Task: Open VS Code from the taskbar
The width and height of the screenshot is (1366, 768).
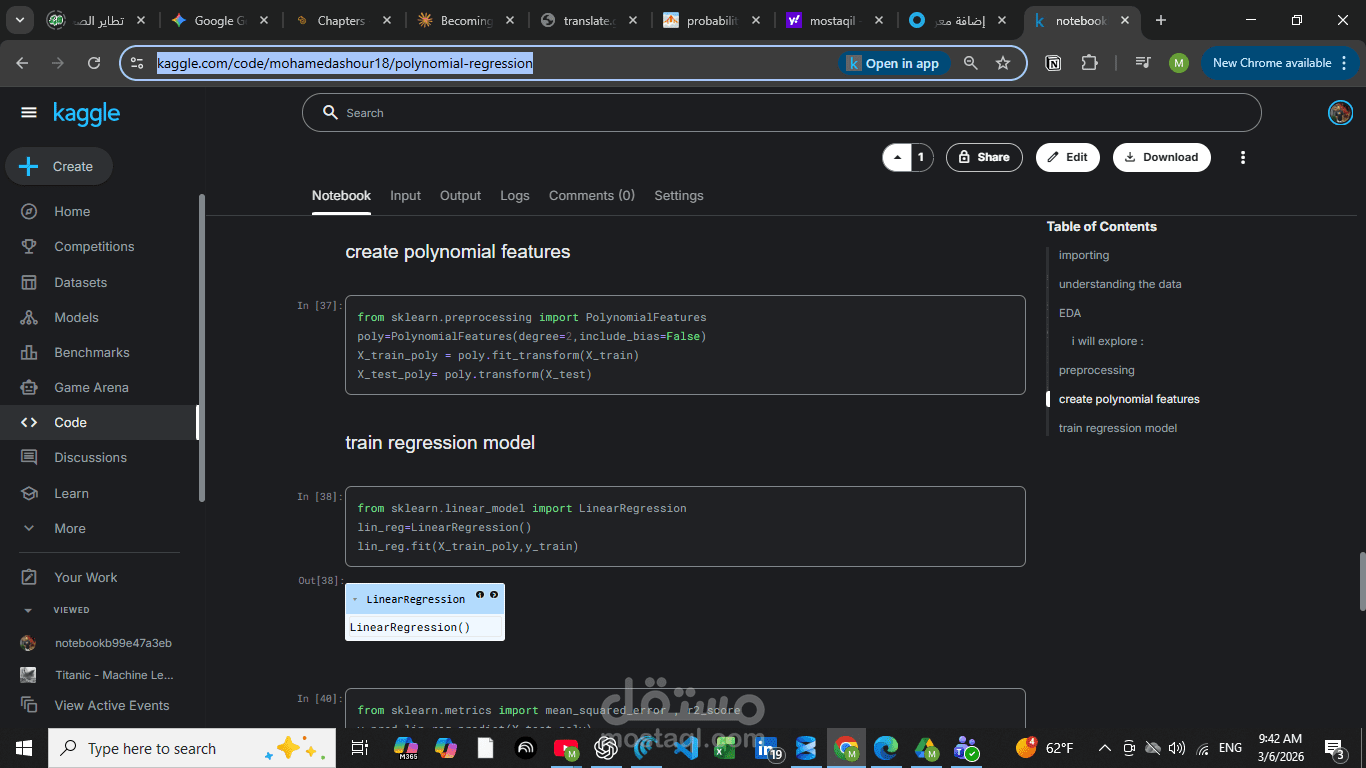Action: click(686, 748)
